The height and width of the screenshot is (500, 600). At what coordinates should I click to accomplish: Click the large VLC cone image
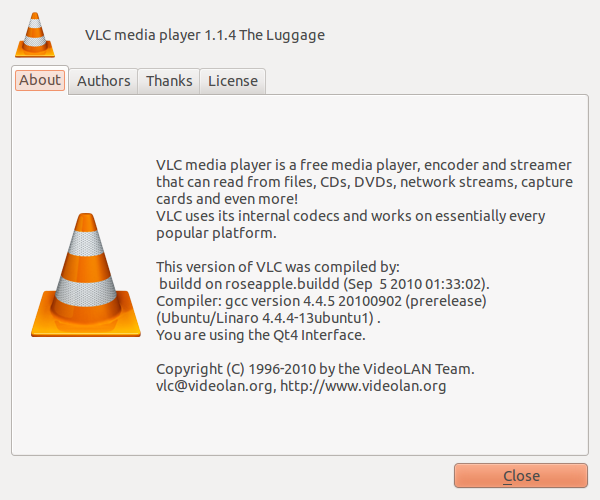point(82,273)
